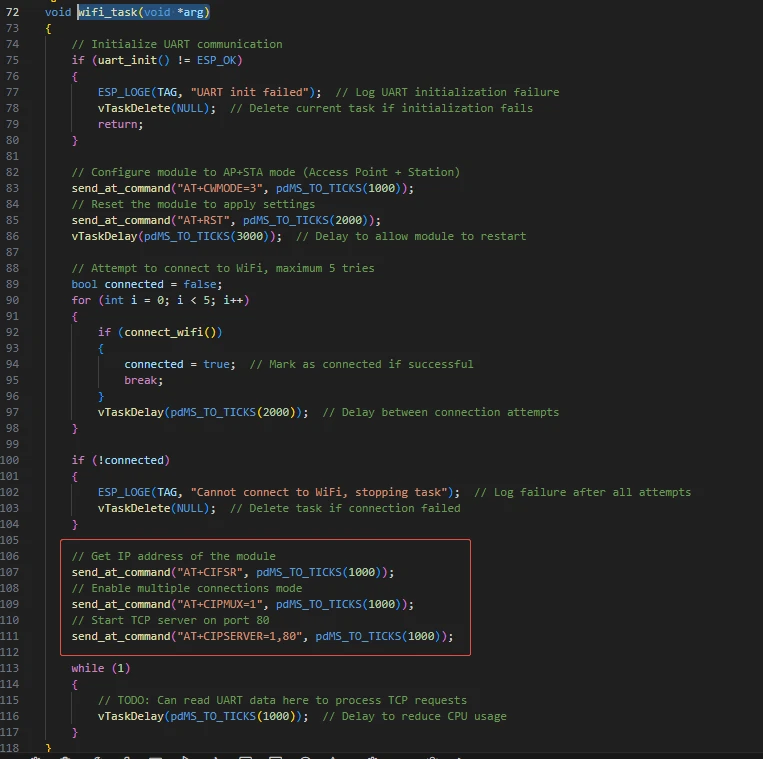Click the while (1) loop statement

pos(101,668)
